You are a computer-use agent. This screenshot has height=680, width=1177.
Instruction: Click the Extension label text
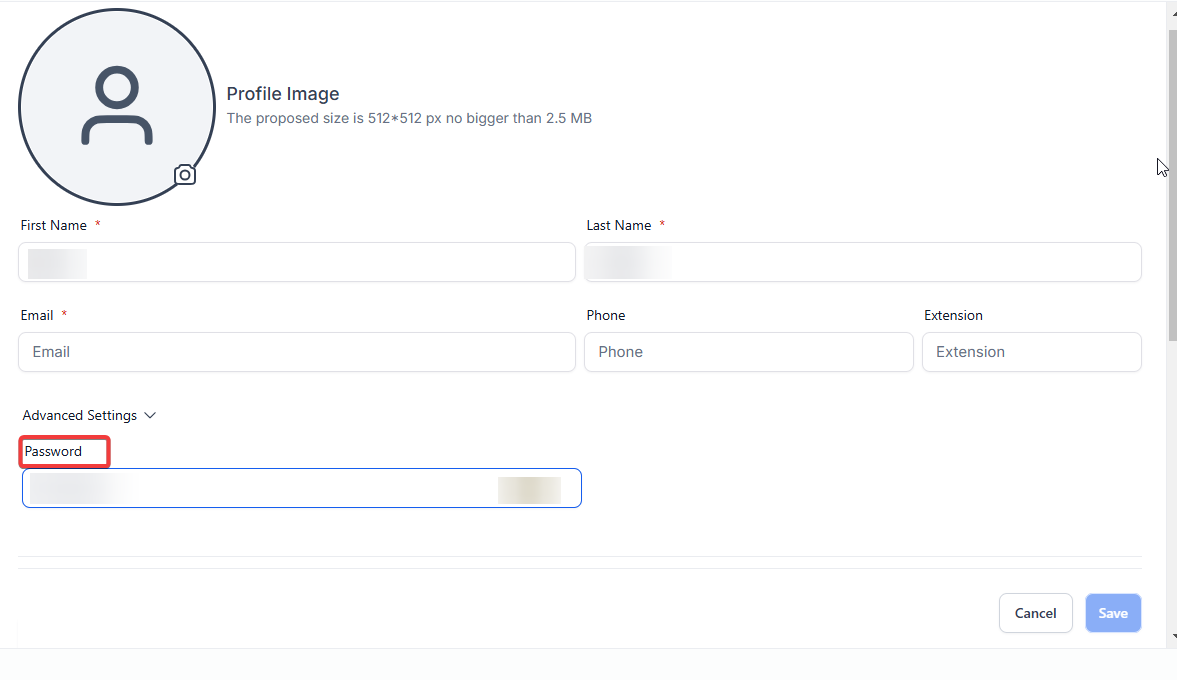pyautogui.click(x=953, y=315)
